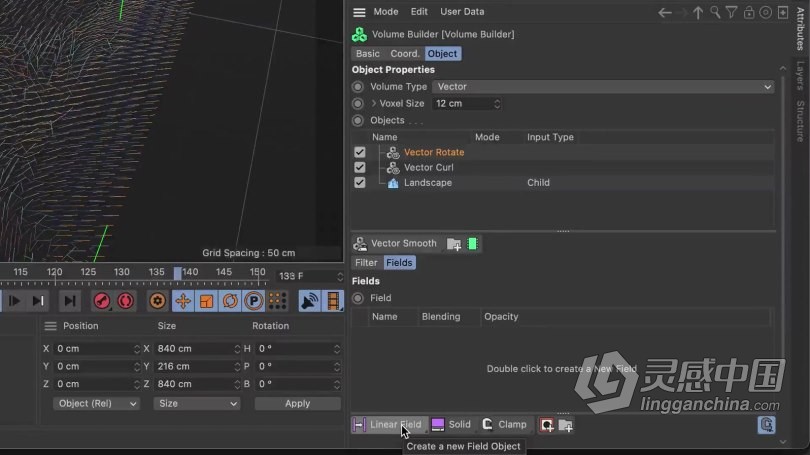810x455 pixels.
Task: Click the record active objects button
Action: [102, 301]
